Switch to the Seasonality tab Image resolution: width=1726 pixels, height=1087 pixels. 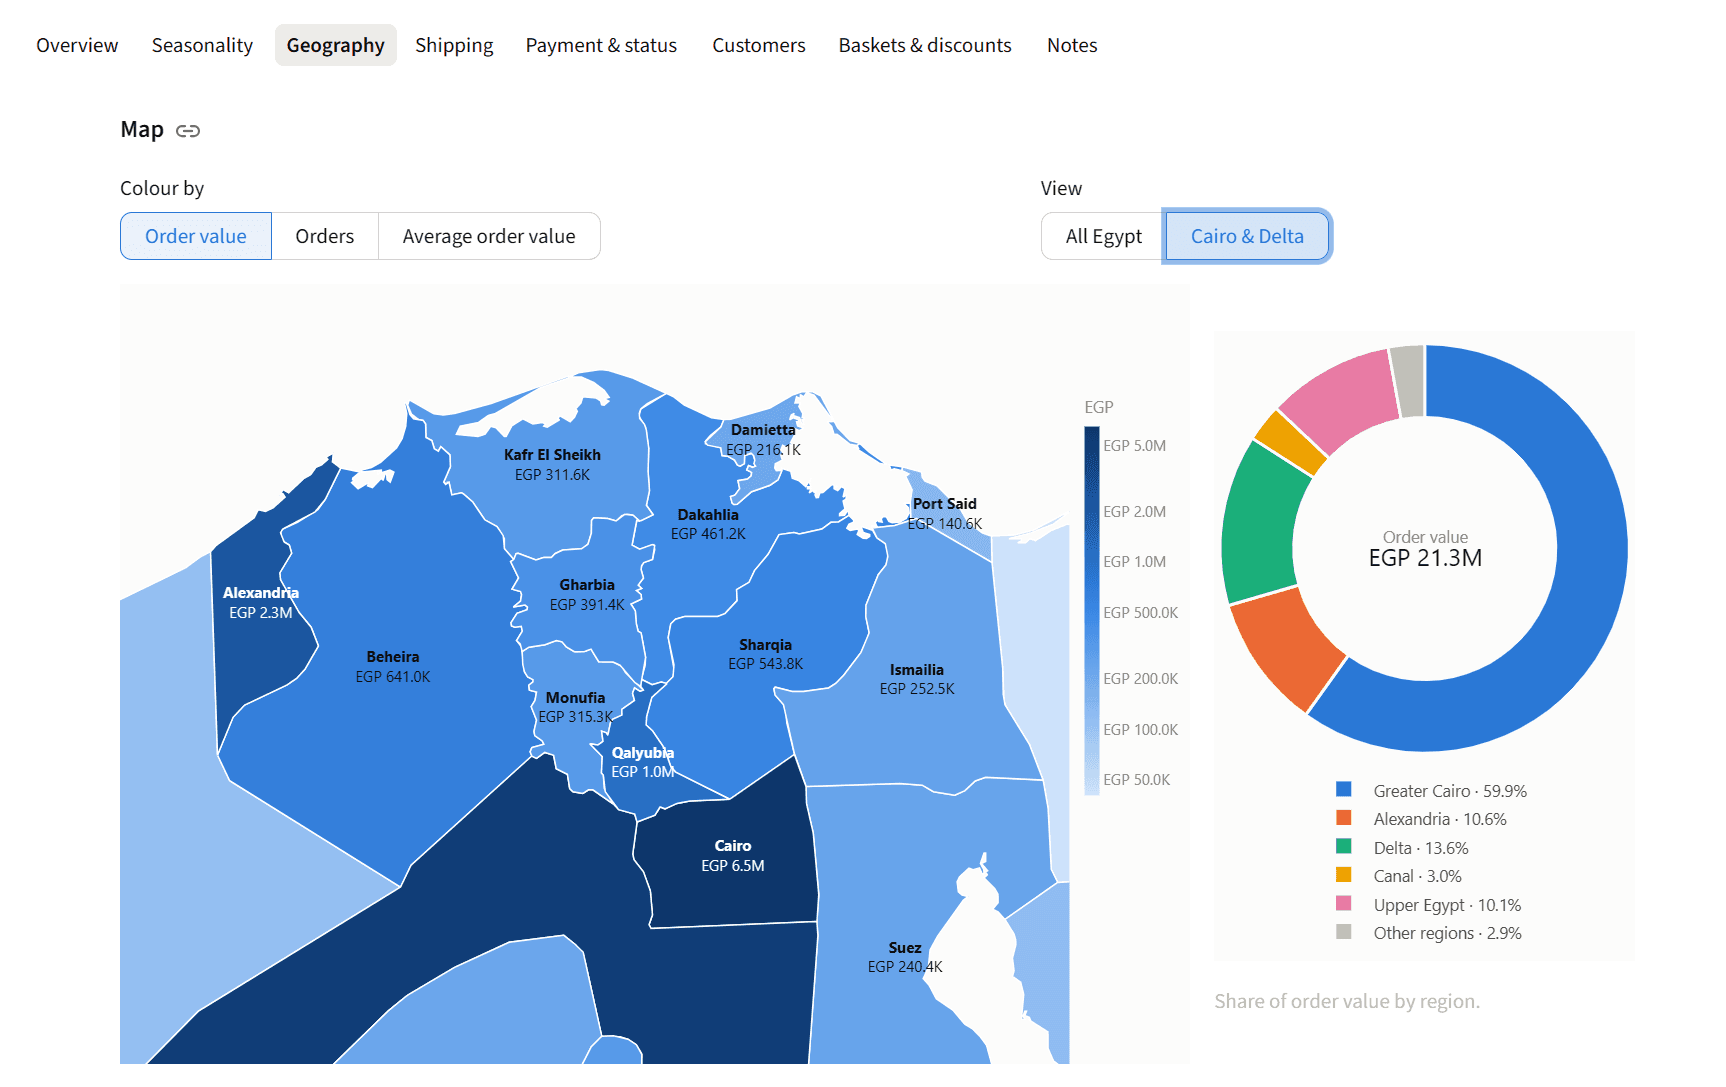[x=202, y=45]
